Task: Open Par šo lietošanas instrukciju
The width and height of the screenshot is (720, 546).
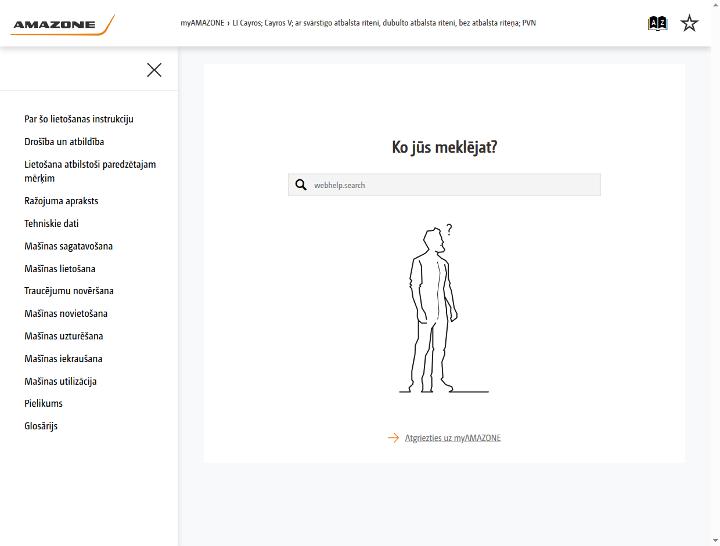Action: [x=79, y=119]
